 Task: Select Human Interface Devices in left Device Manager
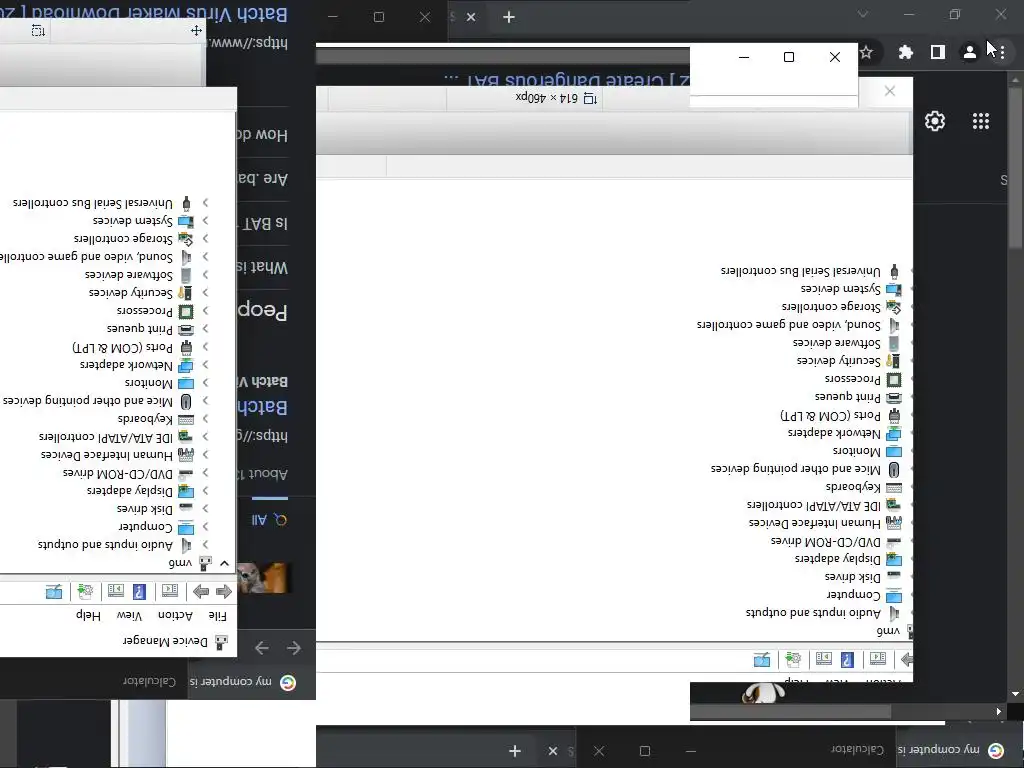pos(107,455)
